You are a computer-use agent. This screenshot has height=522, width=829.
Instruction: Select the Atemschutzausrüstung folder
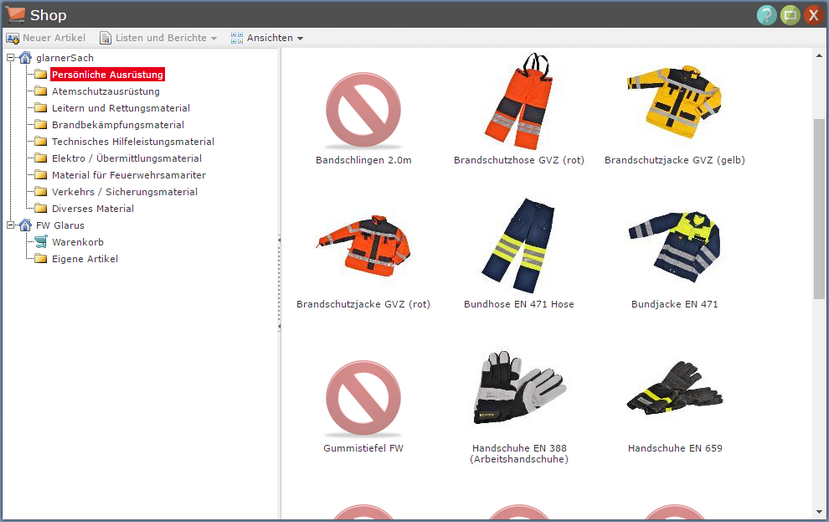[106, 91]
